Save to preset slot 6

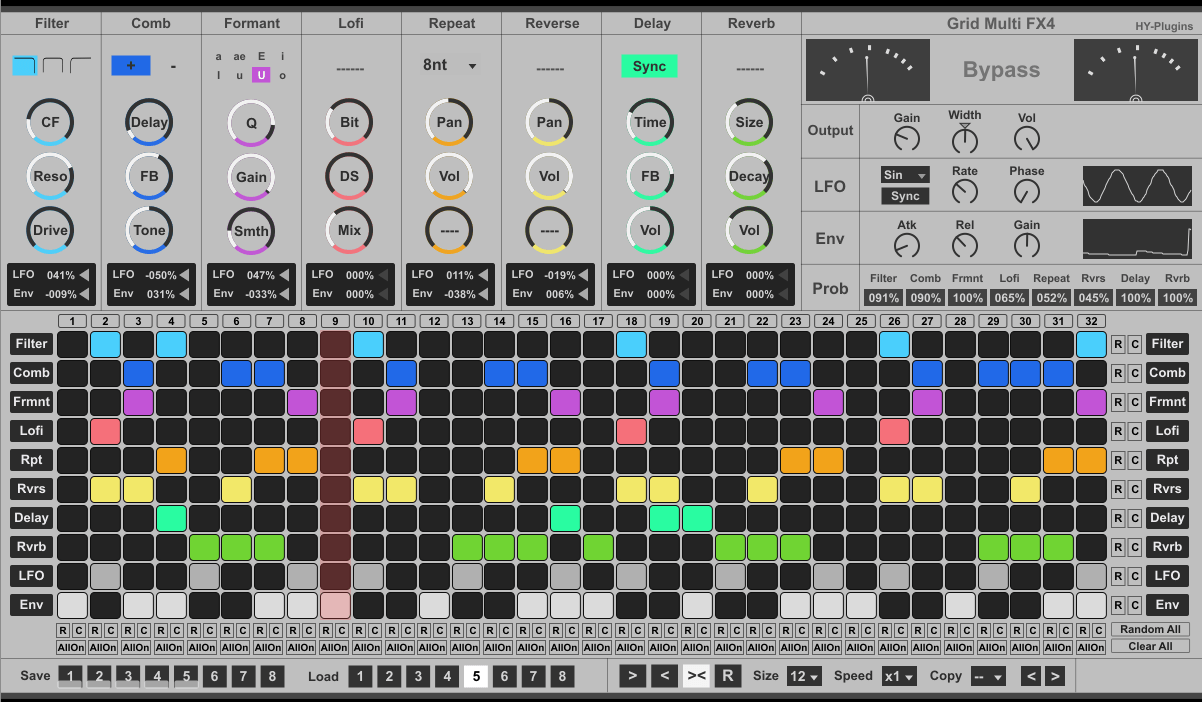(x=214, y=676)
